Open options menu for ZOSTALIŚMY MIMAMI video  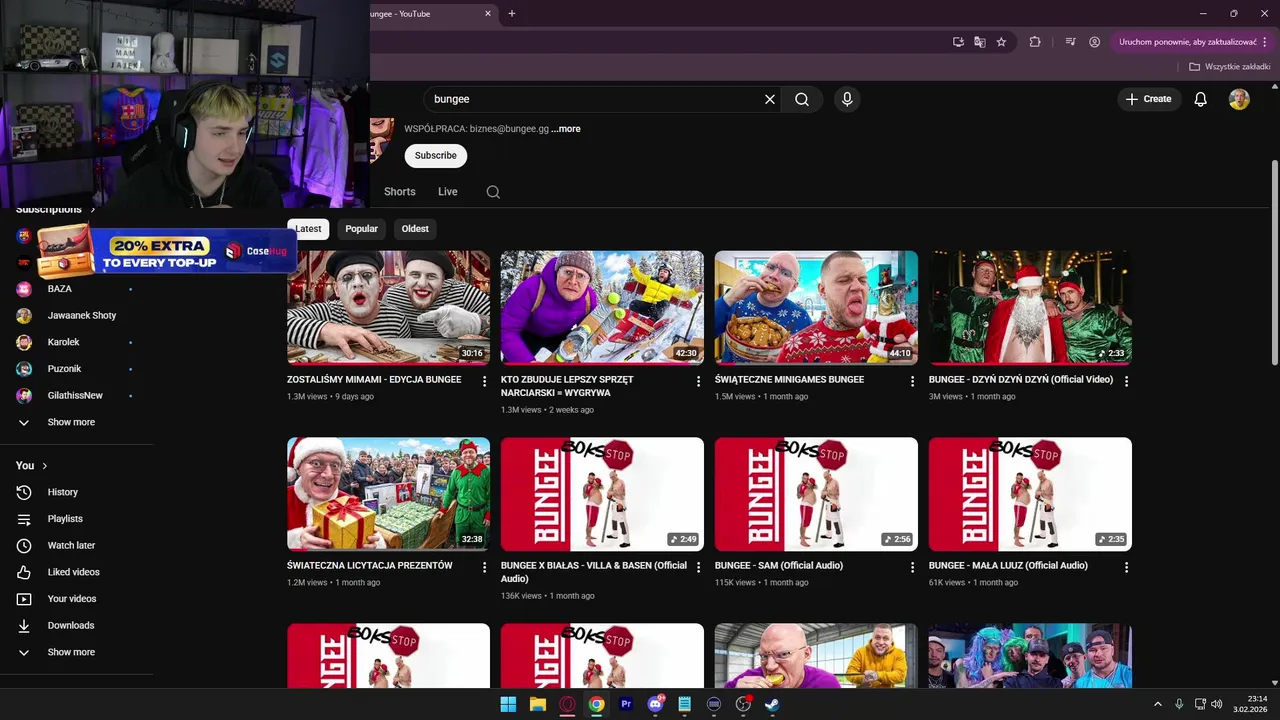coord(485,381)
